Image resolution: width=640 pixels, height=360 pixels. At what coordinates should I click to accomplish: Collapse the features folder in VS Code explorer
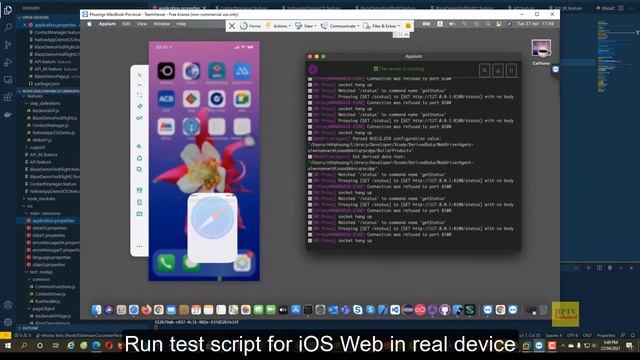pyautogui.click(x=23, y=96)
